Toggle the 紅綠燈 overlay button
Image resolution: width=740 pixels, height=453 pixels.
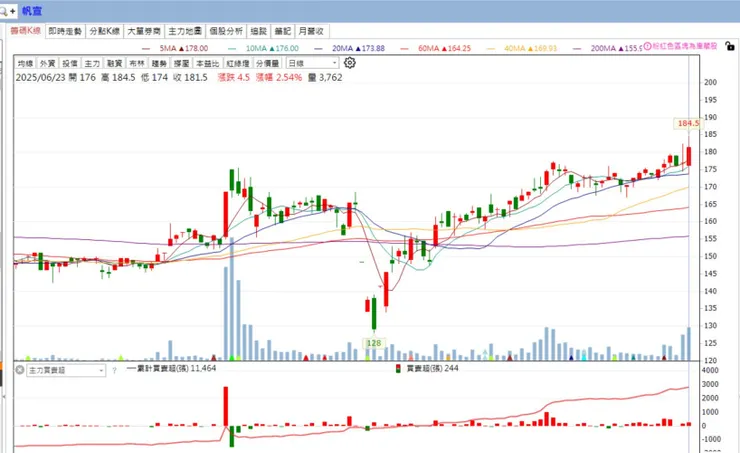pyautogui.click(x=237, y=63)
